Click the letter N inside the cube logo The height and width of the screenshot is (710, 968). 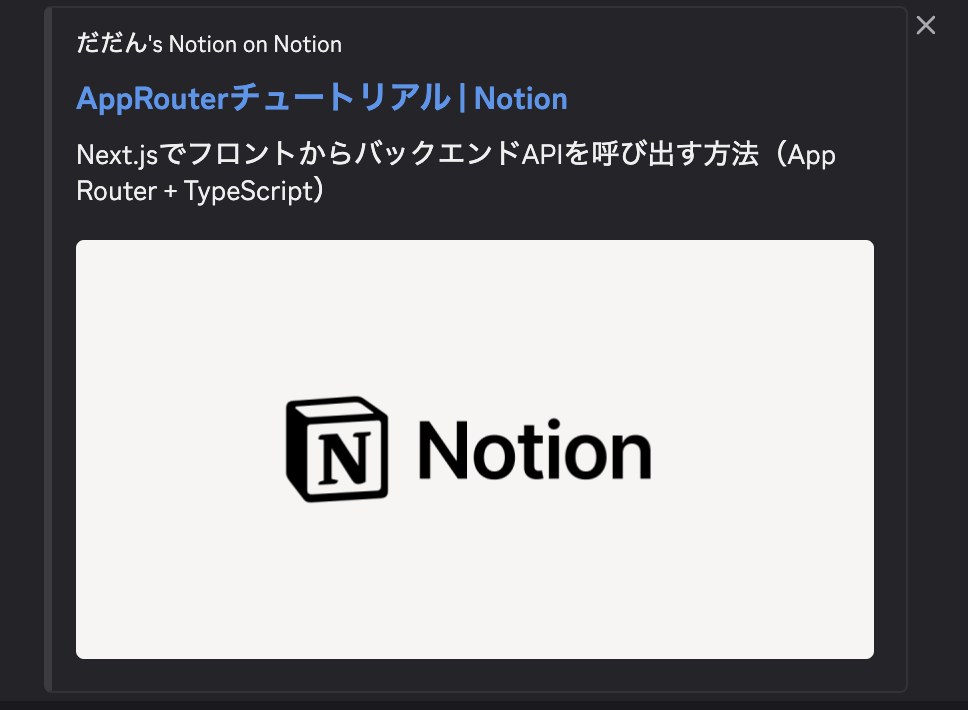click(x=344, y=457)
